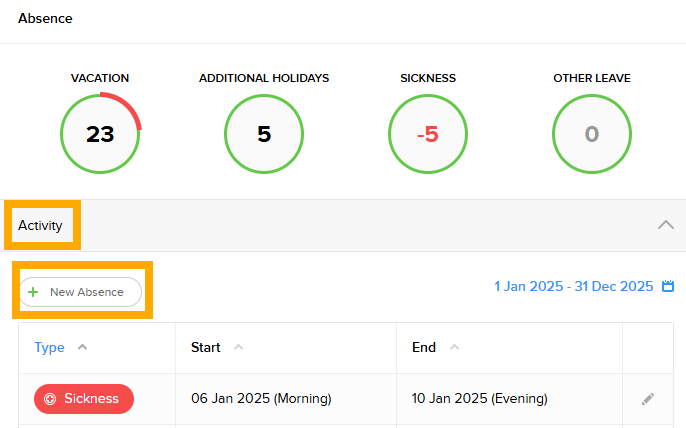Select the Additional Holidays circle showing 5
The height and width of the screenshot is (428, 686).
point(264,134)
